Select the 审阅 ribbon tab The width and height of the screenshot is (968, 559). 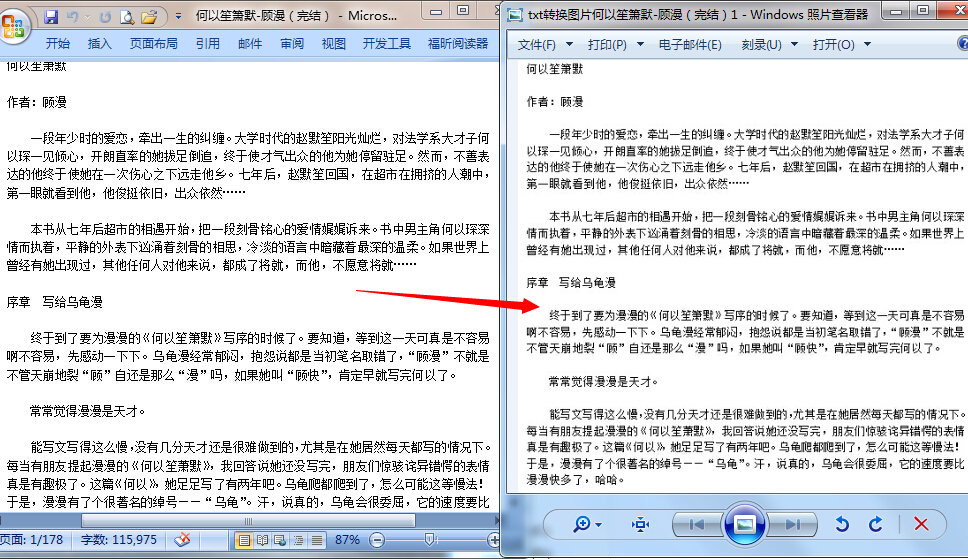pyautogui.click(x=292, y=43)
